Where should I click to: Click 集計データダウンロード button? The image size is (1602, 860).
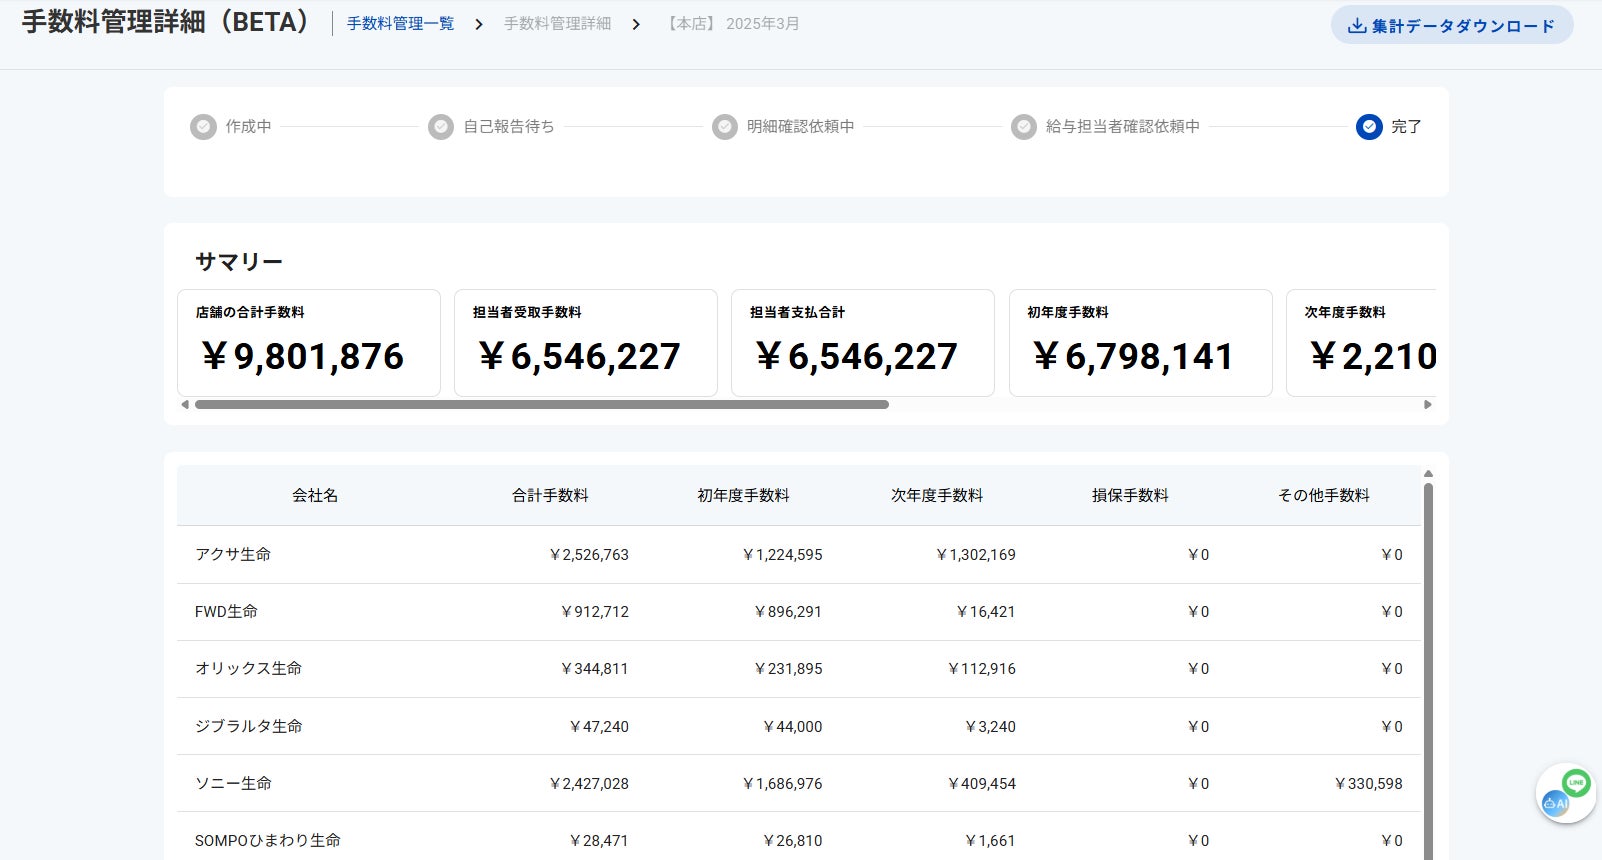[x=1451, y=26]
